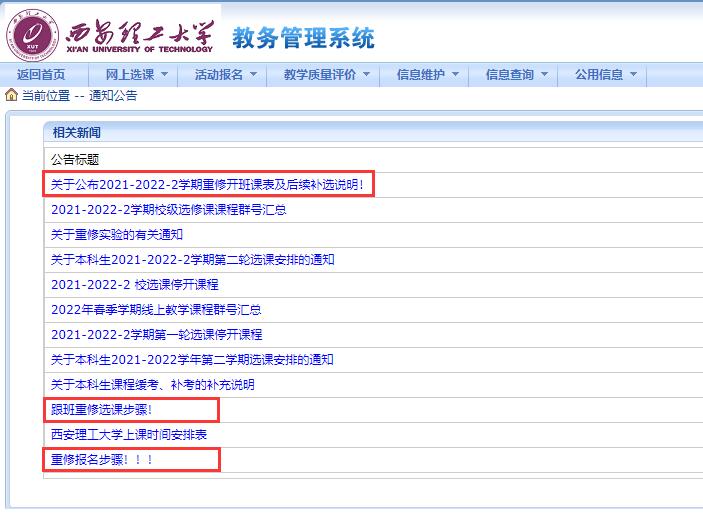This screenshot has width=703, height=516.
Task: Open the 返回首页 menu item
Action: pos(41,75)
